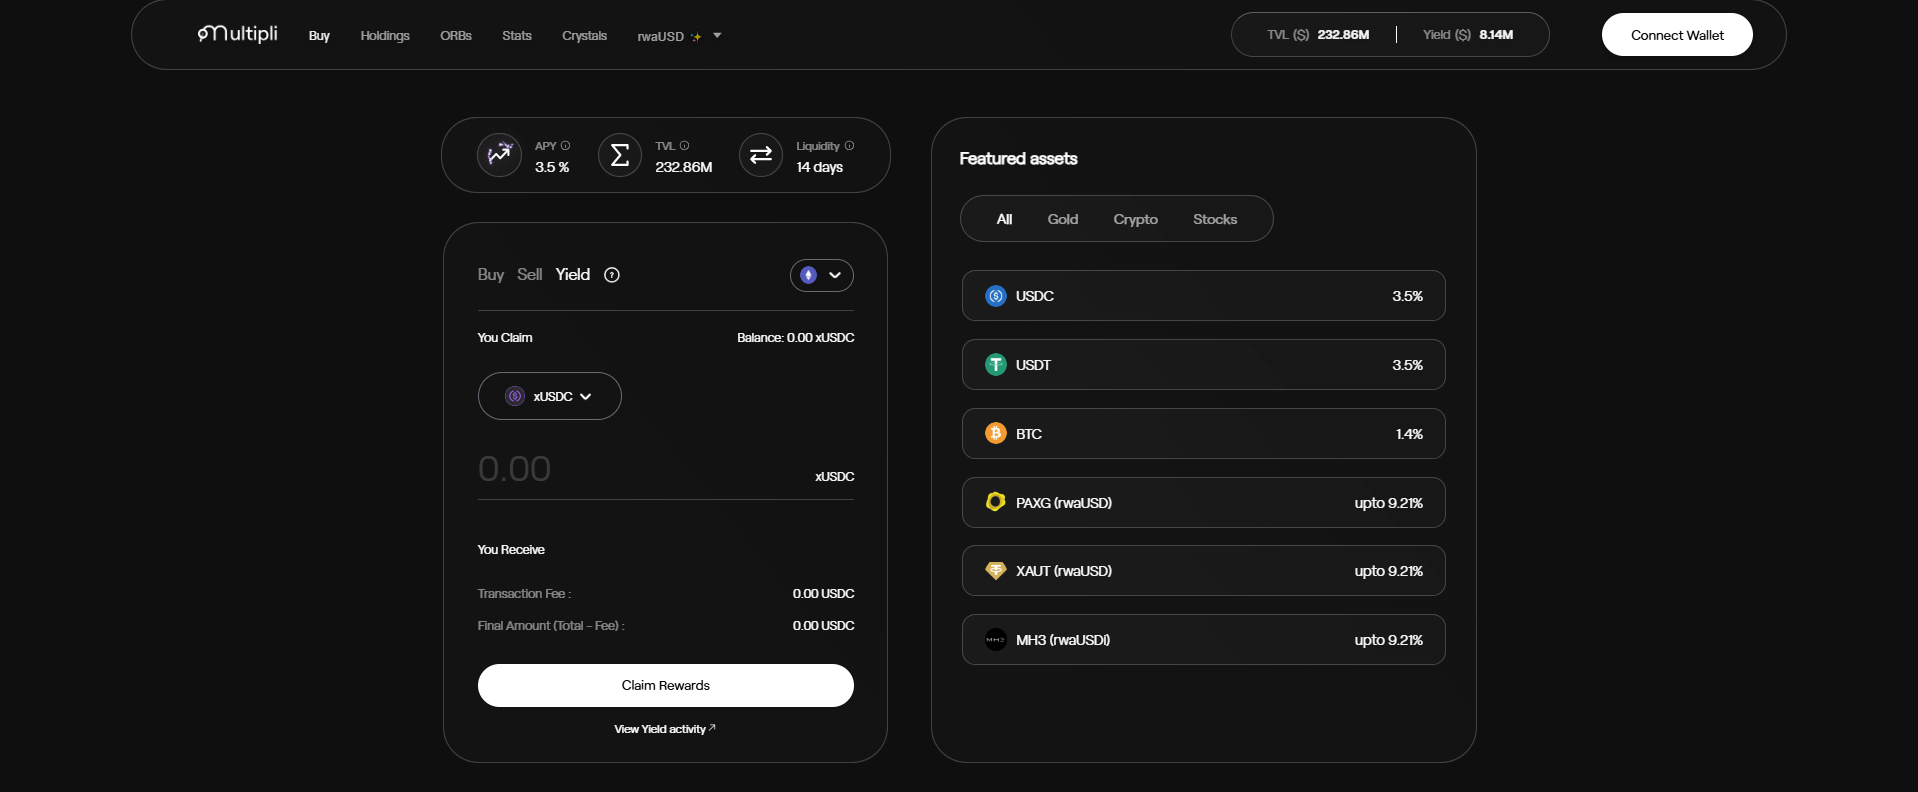Click the Connect Wallet button
The image size is (1918, 792).
coord(1677,35)
